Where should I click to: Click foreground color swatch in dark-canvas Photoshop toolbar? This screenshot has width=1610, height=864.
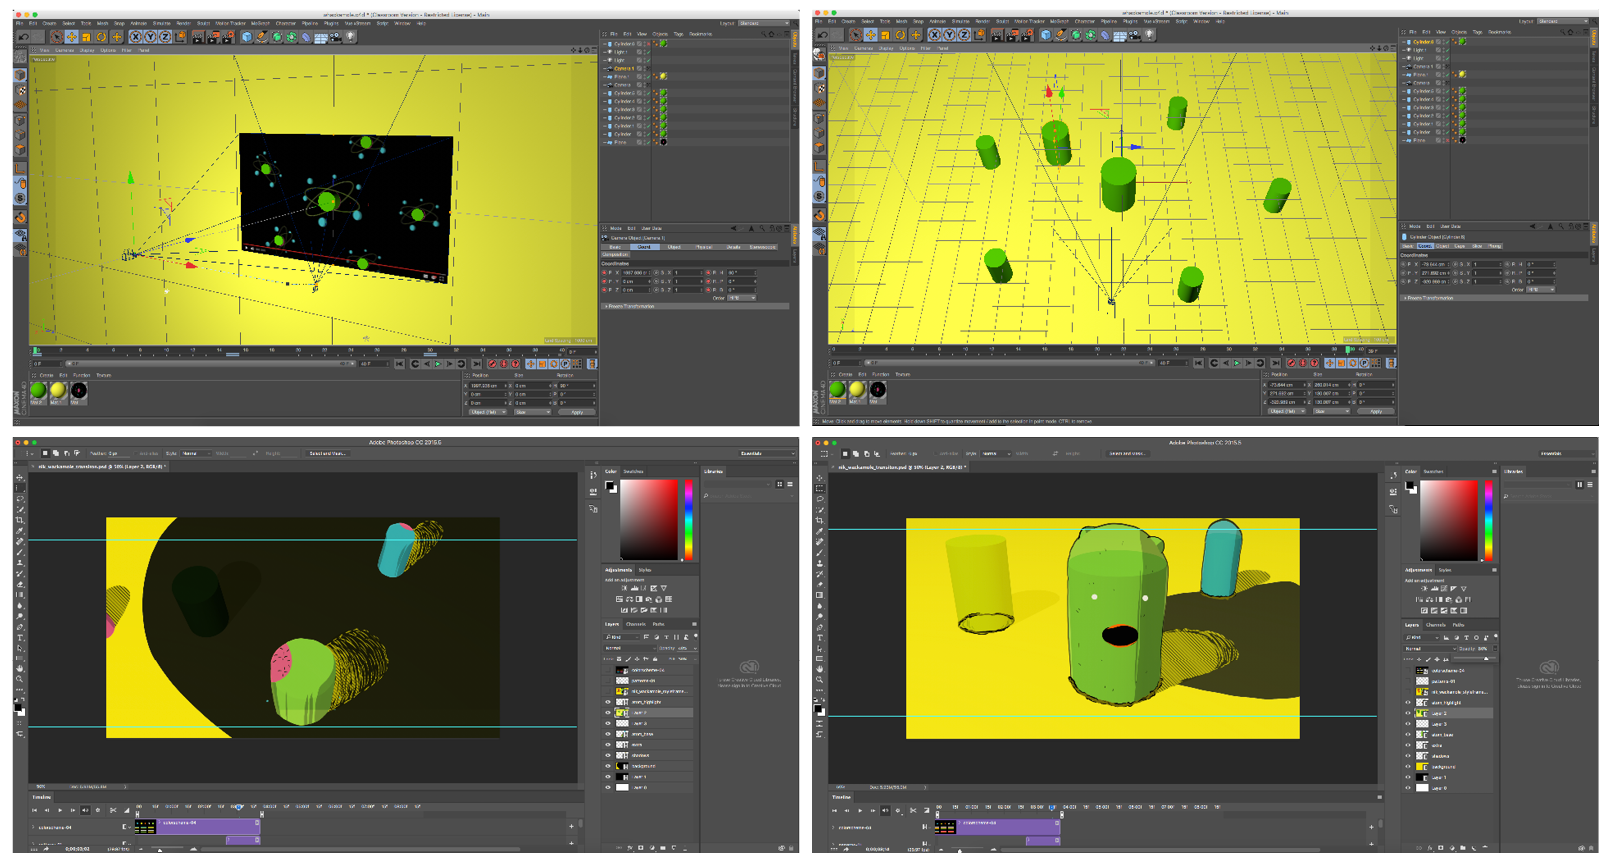(x=18, y=707)
